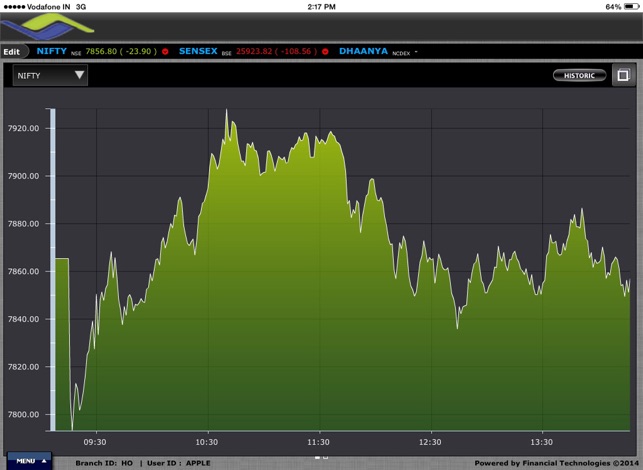
Task: Click the 7840.00 price axis label
Action: click(x=24, y=319)
